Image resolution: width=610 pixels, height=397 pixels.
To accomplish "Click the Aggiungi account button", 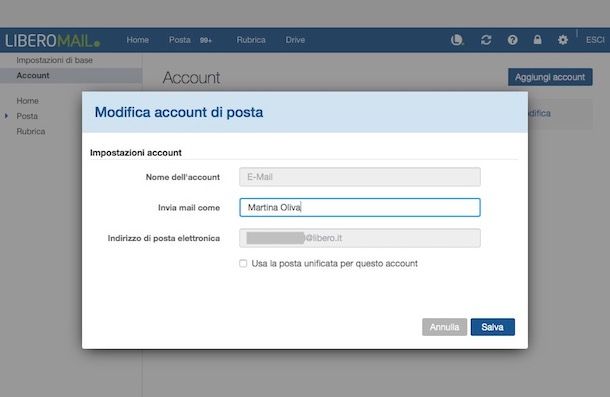I will point(550,77).
